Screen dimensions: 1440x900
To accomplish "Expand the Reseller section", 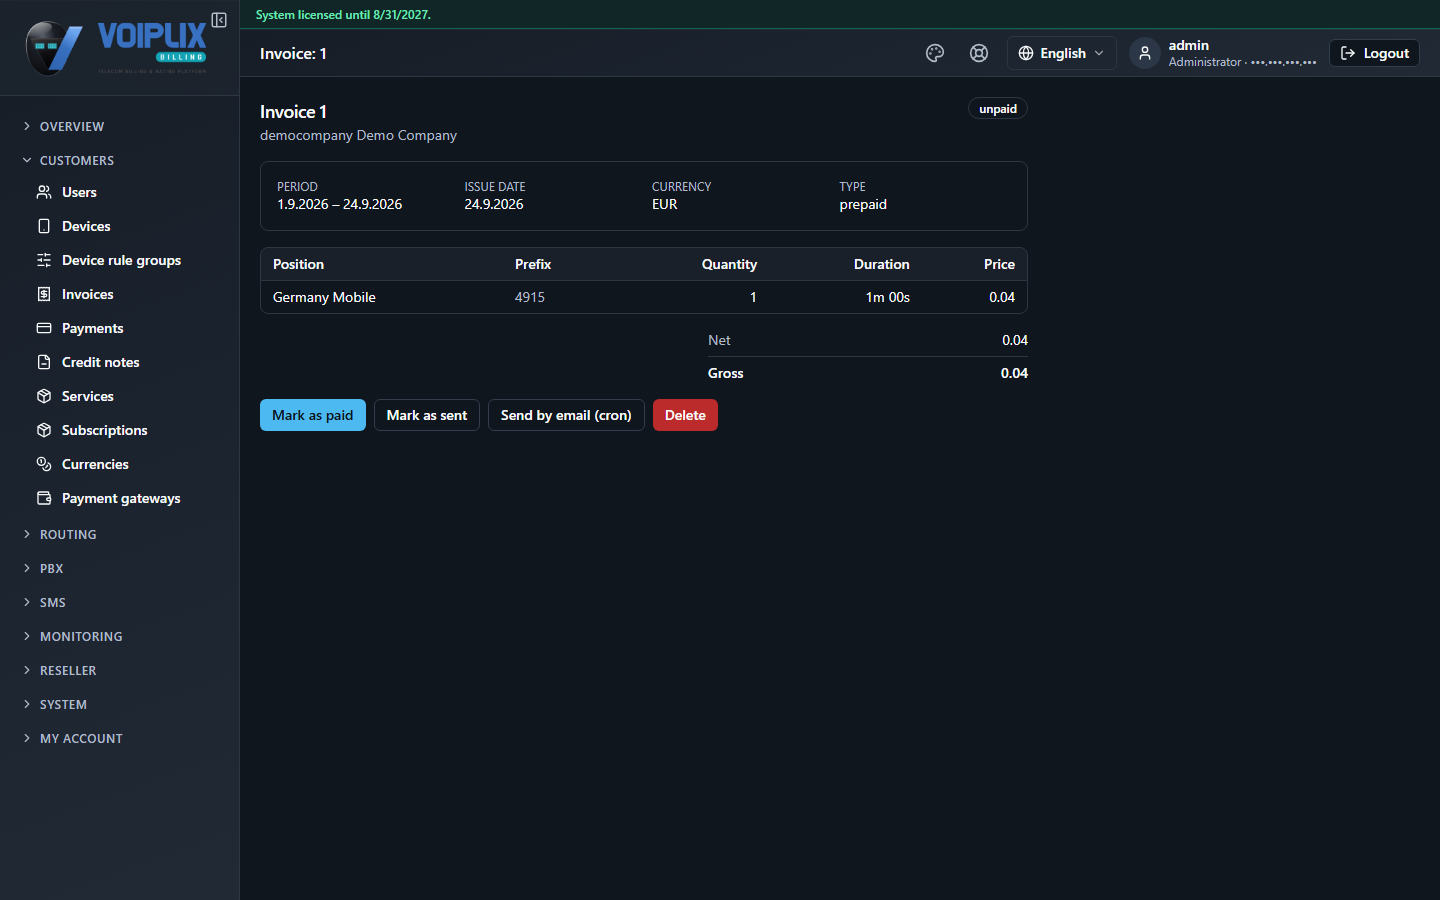I will pyautogui.click(x=68, y=670).
